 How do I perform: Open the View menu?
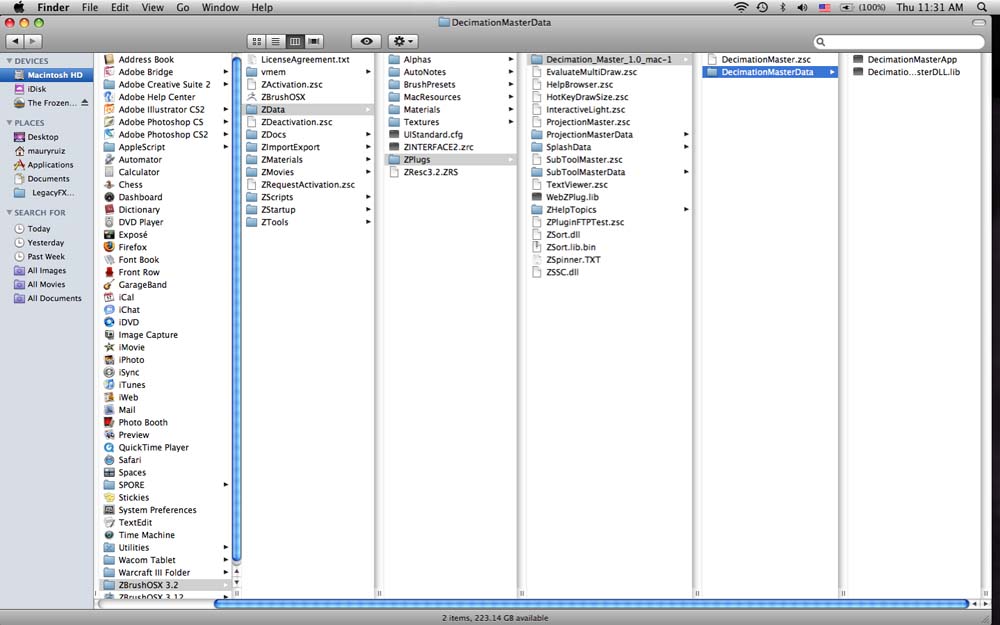152,7
